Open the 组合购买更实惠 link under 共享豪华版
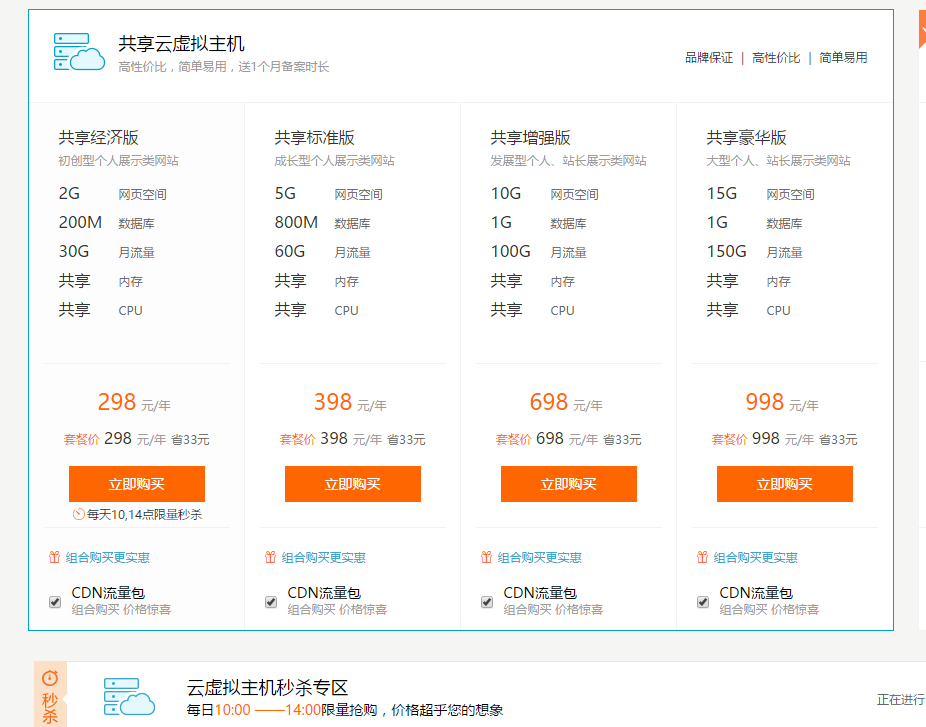The width and height of the screenshot is (926, 727). (x=756, y=558)
